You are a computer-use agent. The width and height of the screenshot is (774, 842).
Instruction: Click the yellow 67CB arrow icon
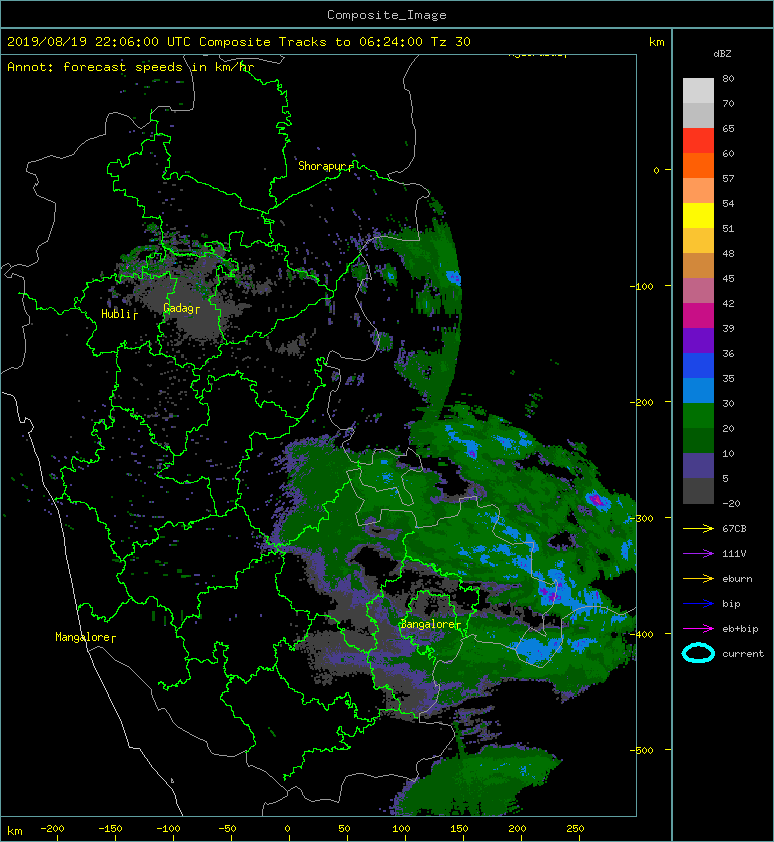698,528
